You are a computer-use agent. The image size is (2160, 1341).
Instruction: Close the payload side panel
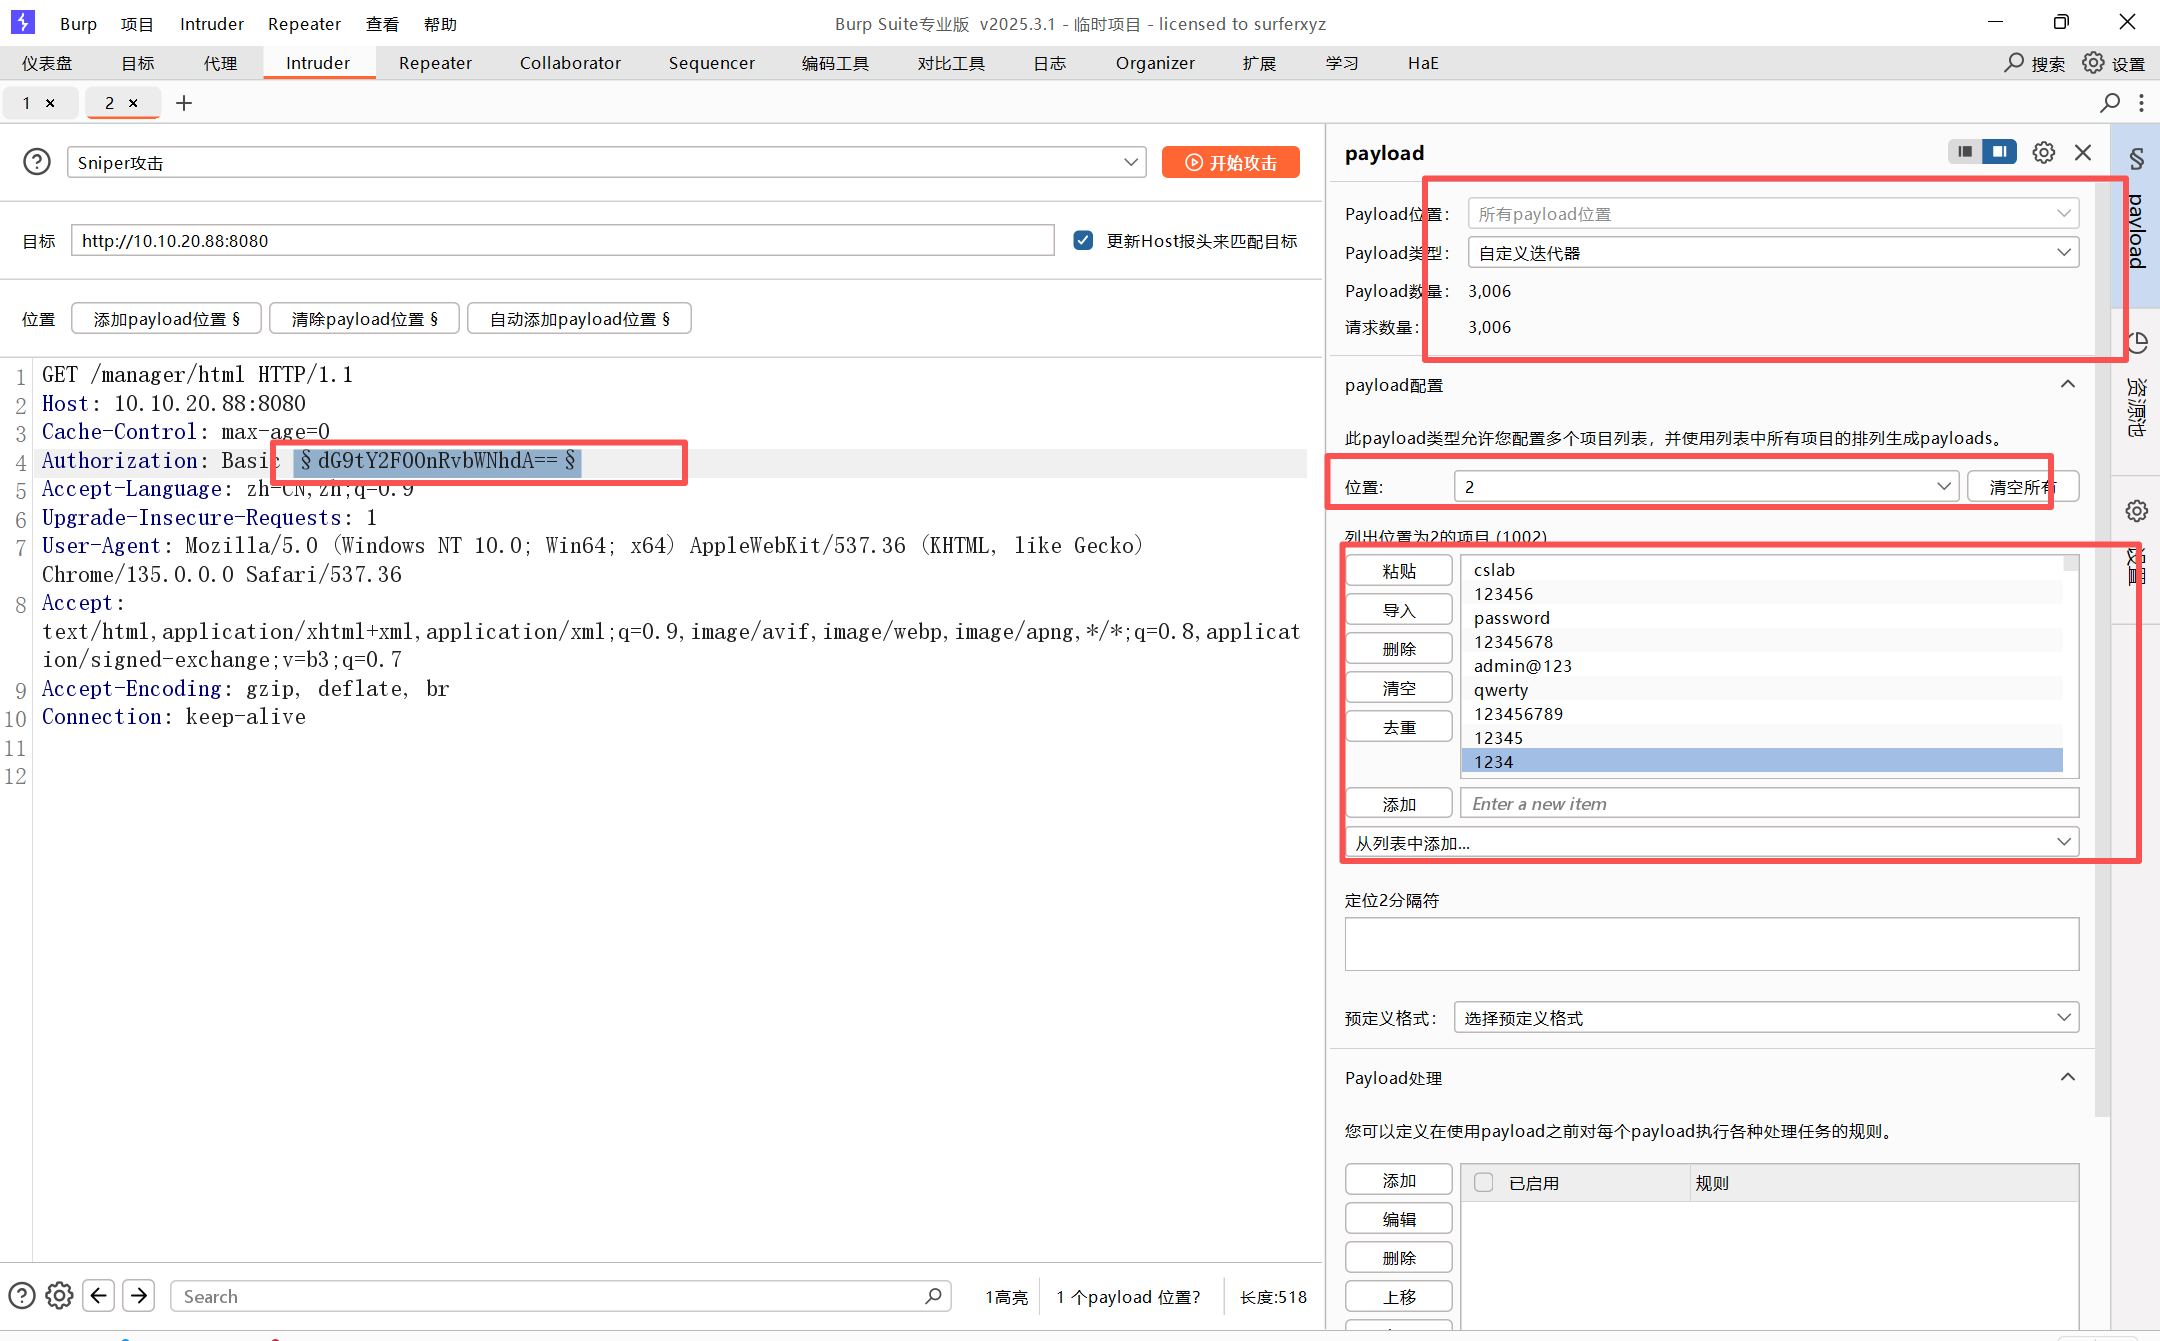(x=2083, y=152)
